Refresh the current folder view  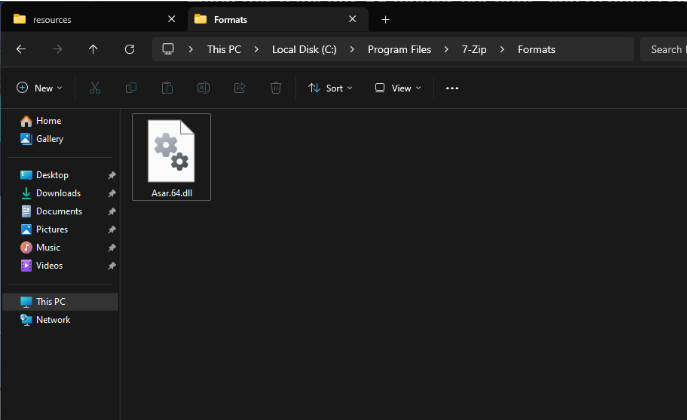point(129,49)
